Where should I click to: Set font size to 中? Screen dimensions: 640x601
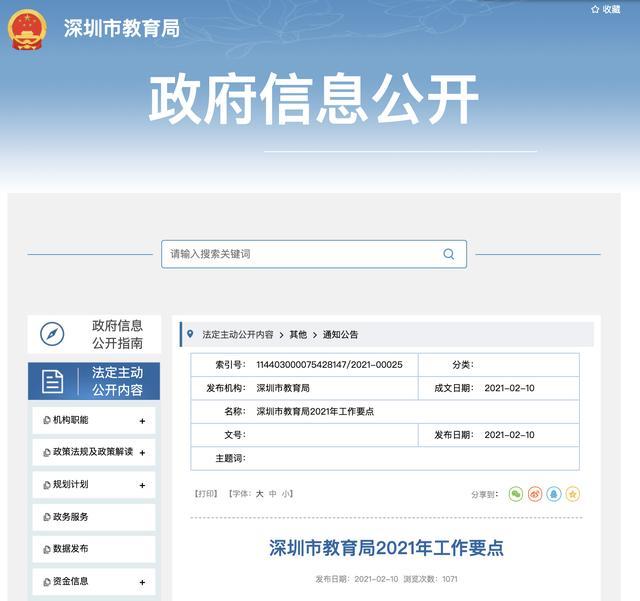(x=273, y=494)
